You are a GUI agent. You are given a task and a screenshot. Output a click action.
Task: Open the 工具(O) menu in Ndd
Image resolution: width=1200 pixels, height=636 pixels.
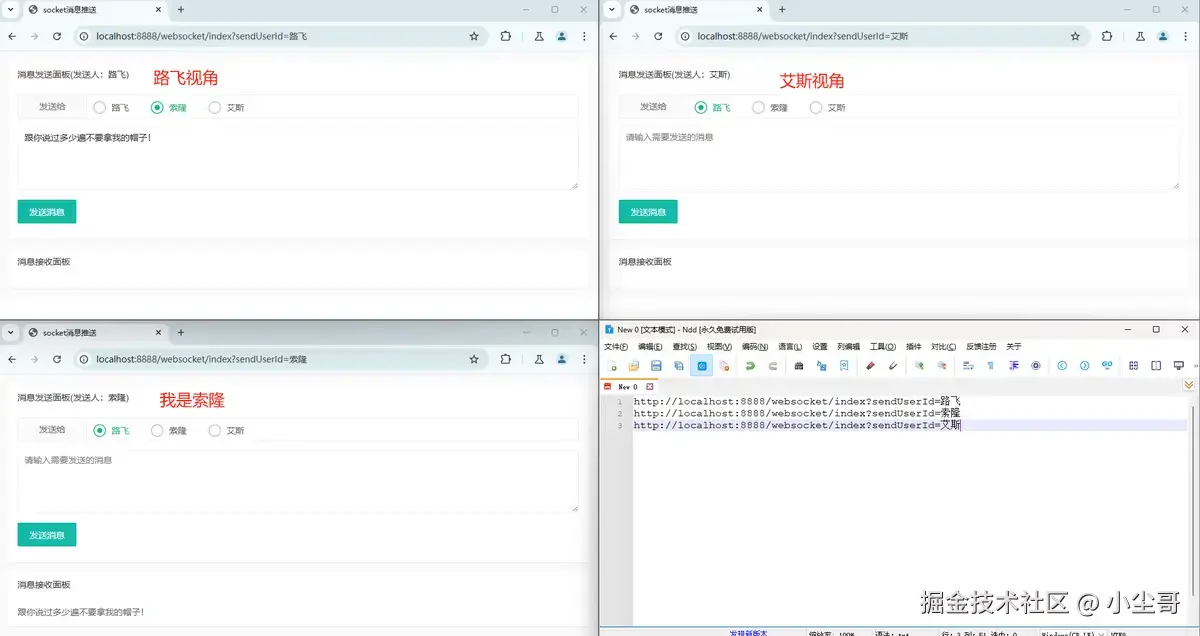[x=883, y=346]
